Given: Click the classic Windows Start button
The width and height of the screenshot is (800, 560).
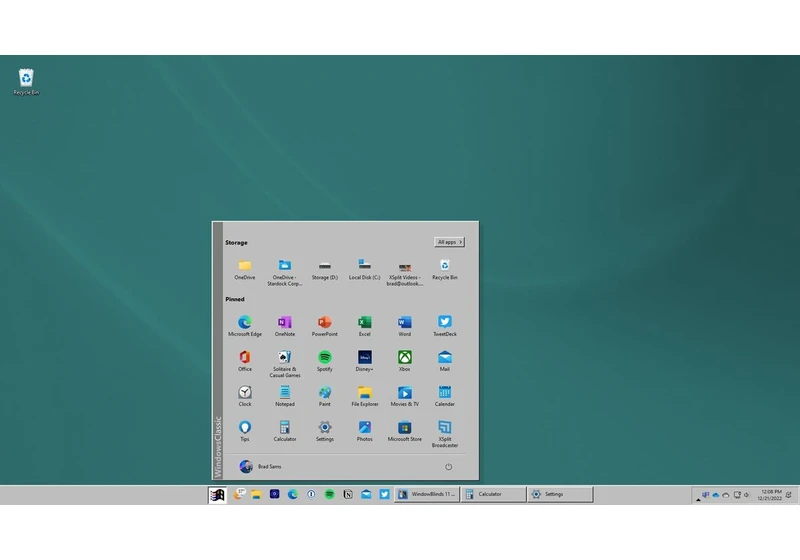Looking at the screenshot, I should (217, 495).
